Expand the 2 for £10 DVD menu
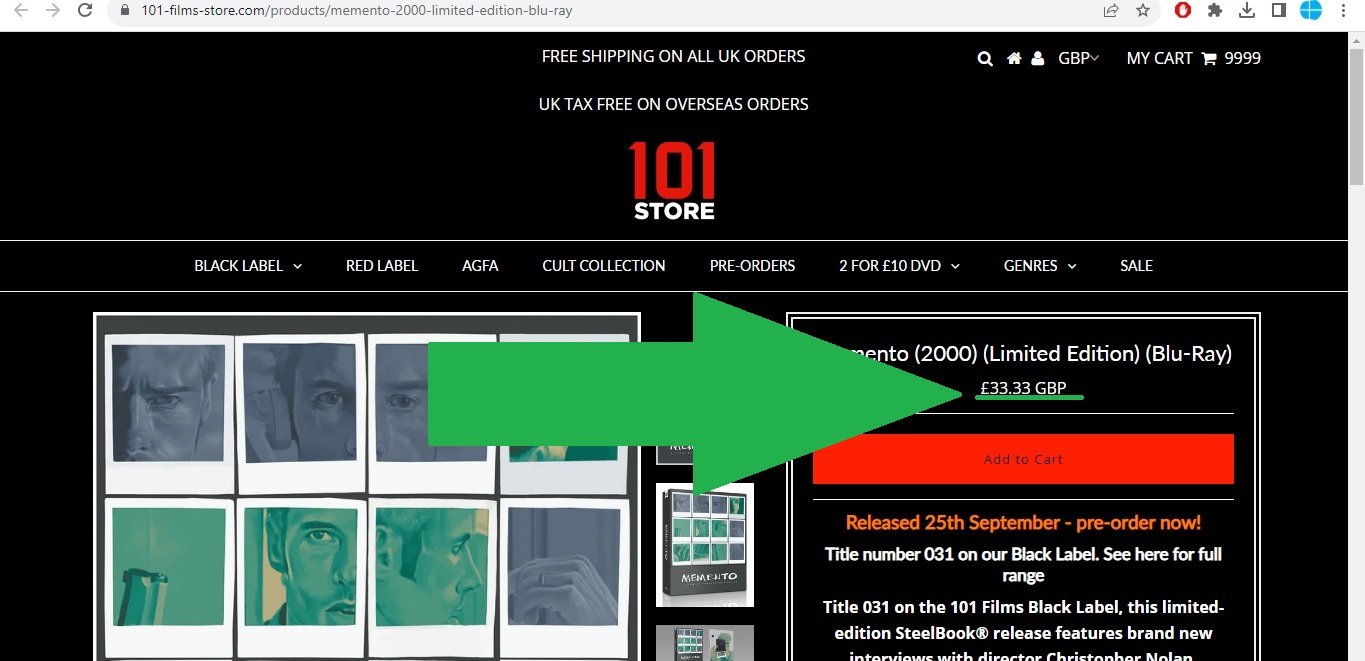 [x=899, y=266]
